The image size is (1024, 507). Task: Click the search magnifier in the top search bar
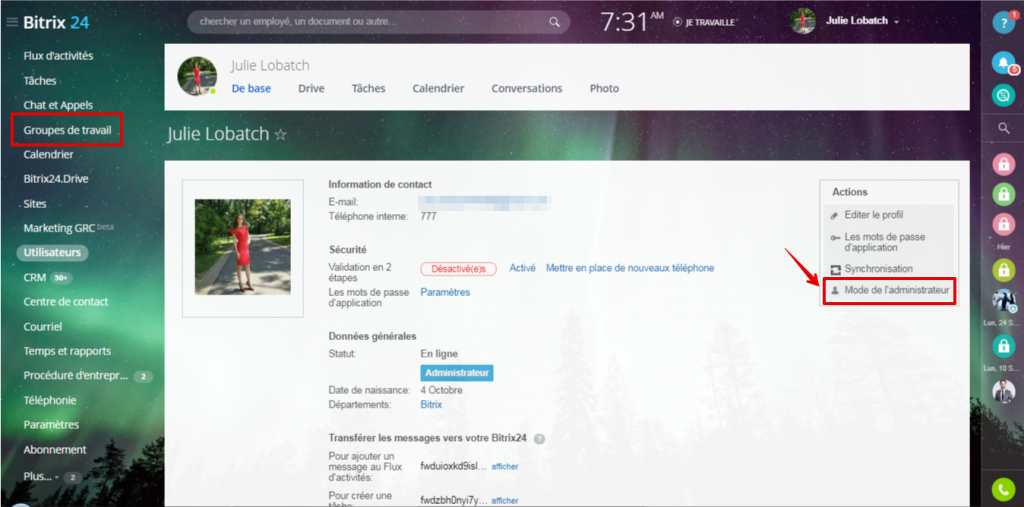coord(554,22)
